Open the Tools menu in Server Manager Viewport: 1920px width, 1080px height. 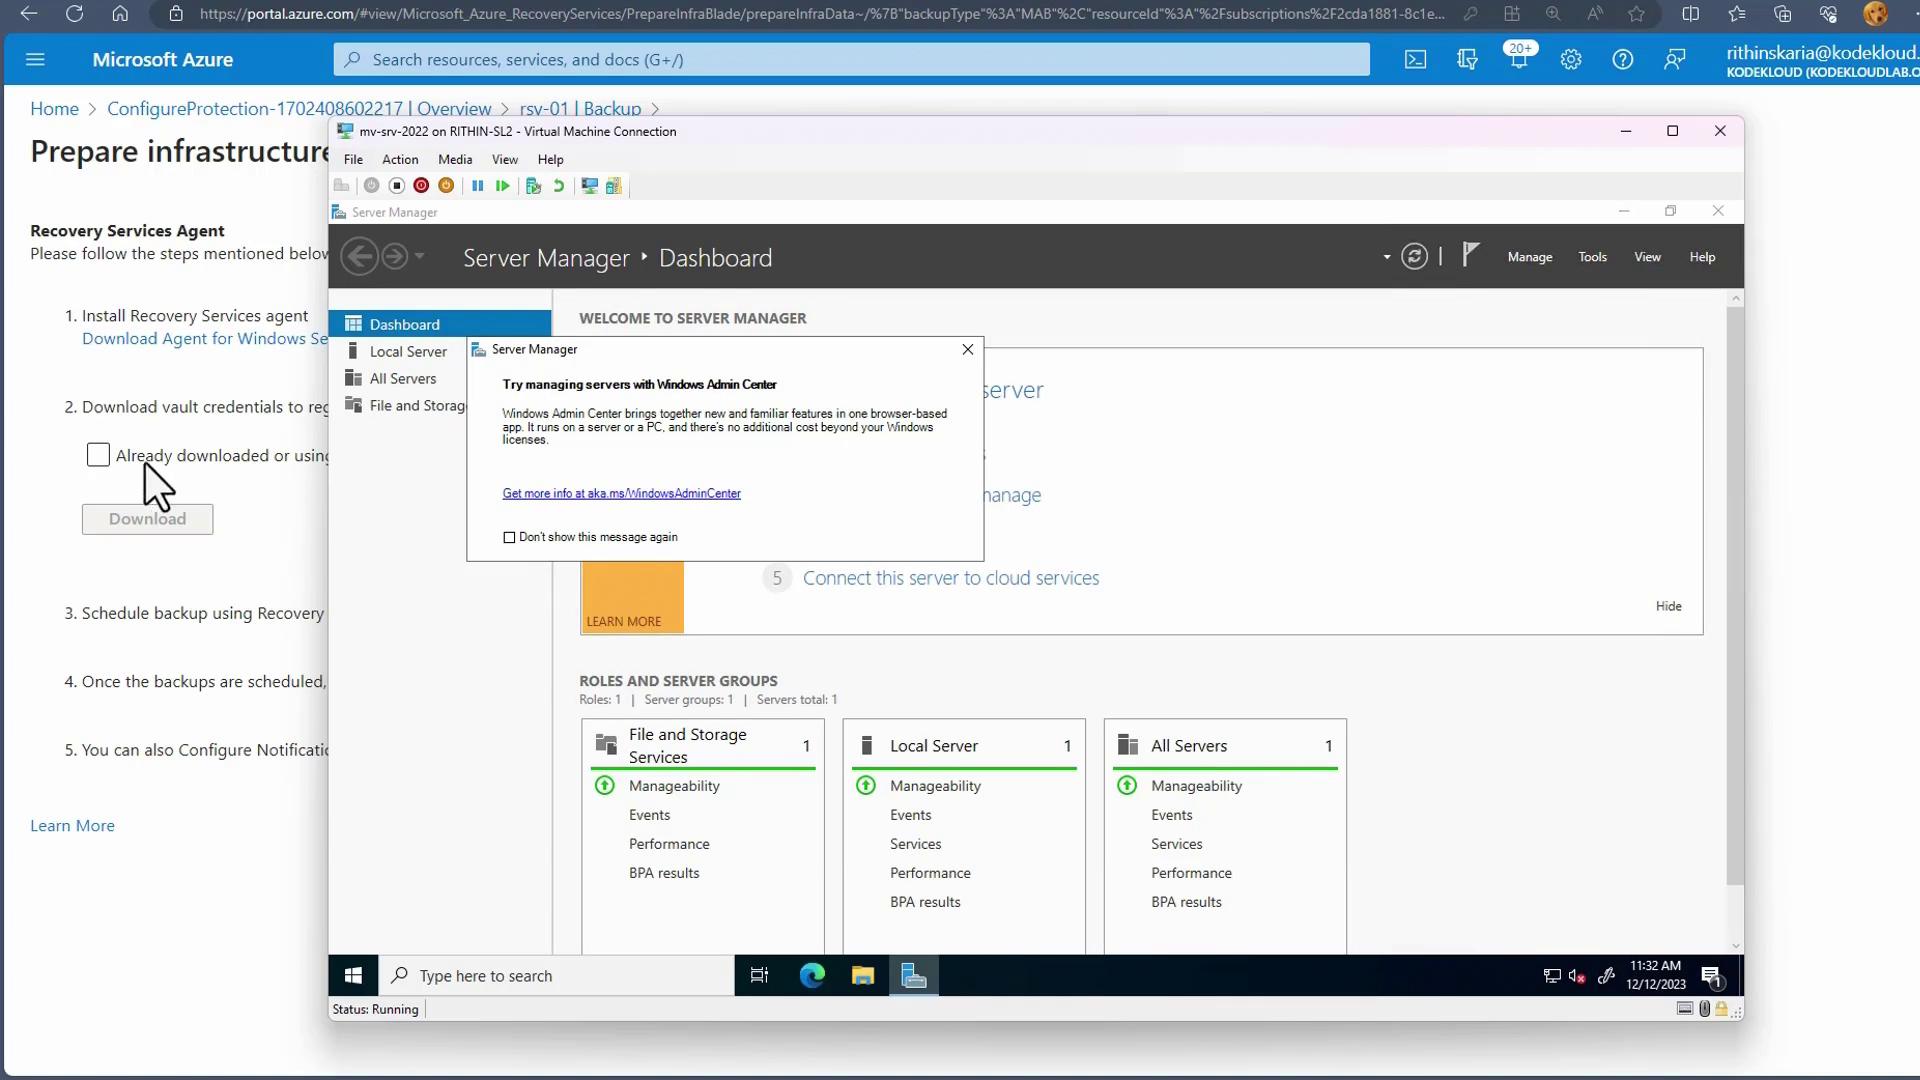click(1592, 257)
